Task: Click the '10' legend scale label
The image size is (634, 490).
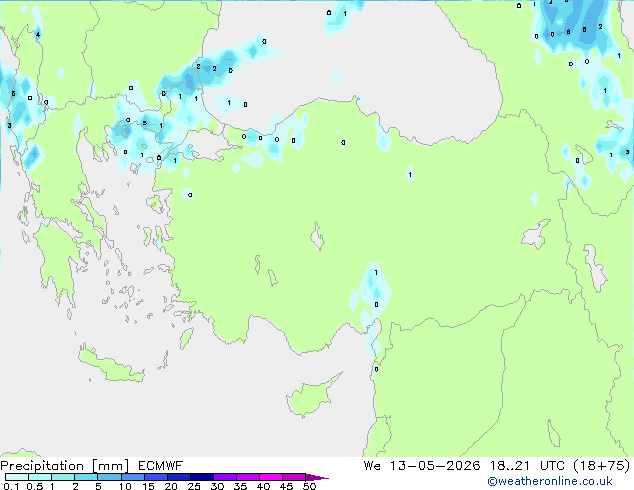Action: tap(125, 486)
